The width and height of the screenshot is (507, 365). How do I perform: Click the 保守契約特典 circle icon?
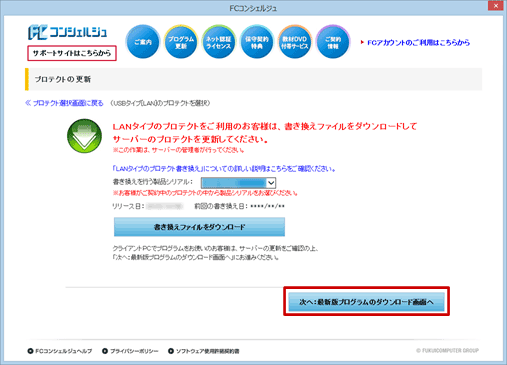pyautogui.click(x=257, y=42)
